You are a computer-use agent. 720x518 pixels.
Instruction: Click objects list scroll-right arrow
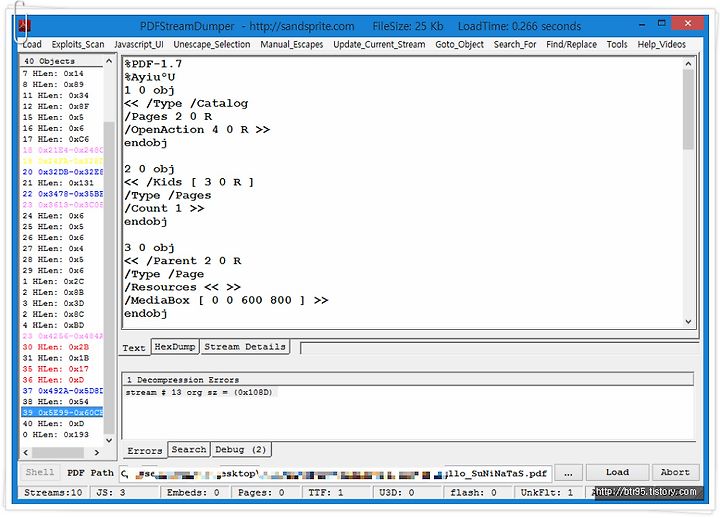pos(96,452)
